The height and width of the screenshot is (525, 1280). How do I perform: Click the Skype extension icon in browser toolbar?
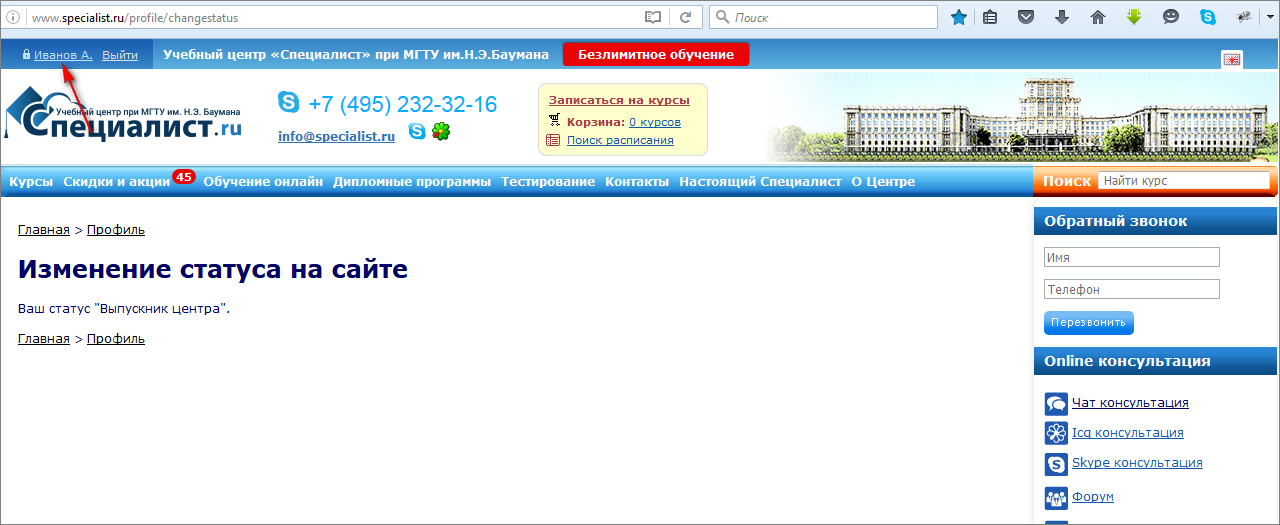(x=1208, y=17)
